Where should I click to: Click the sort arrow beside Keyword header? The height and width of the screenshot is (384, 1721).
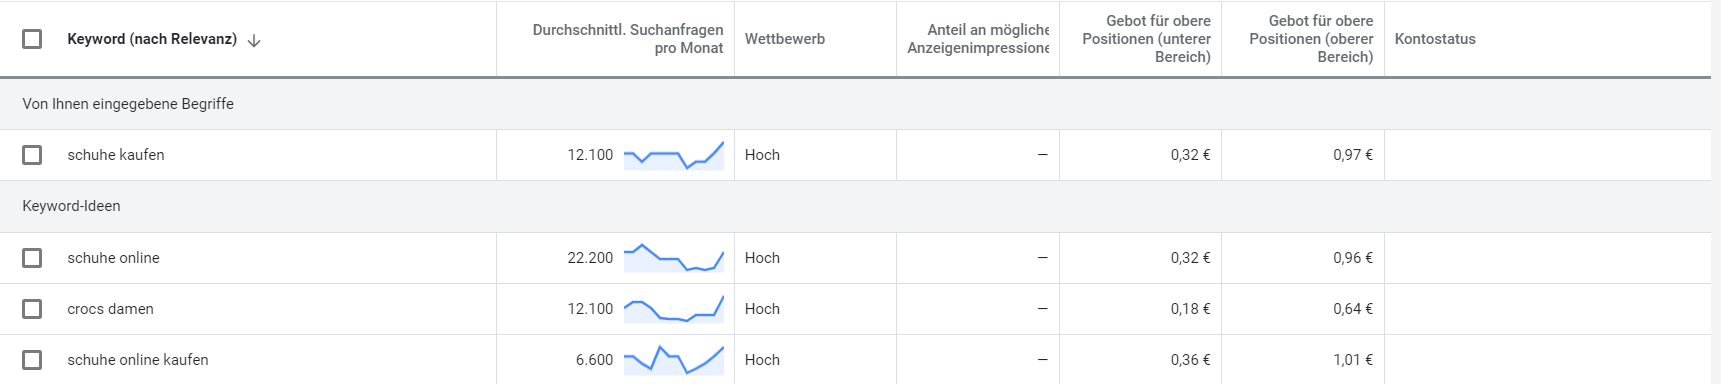pos(254,40)
